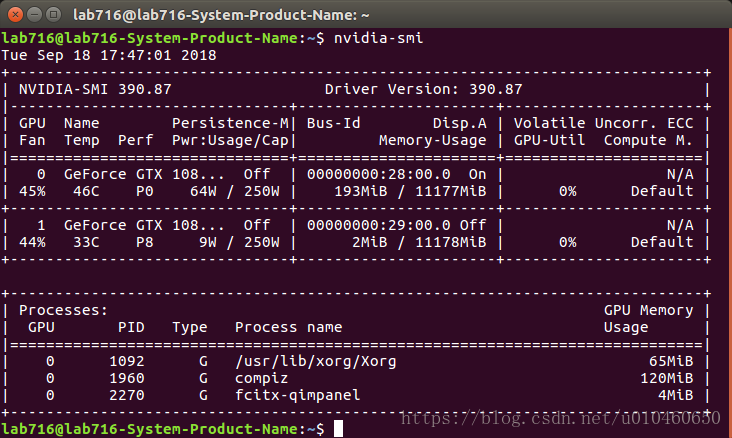Click fan speed 44%
The width and height of the screenshot is (732, 438).
33,242
